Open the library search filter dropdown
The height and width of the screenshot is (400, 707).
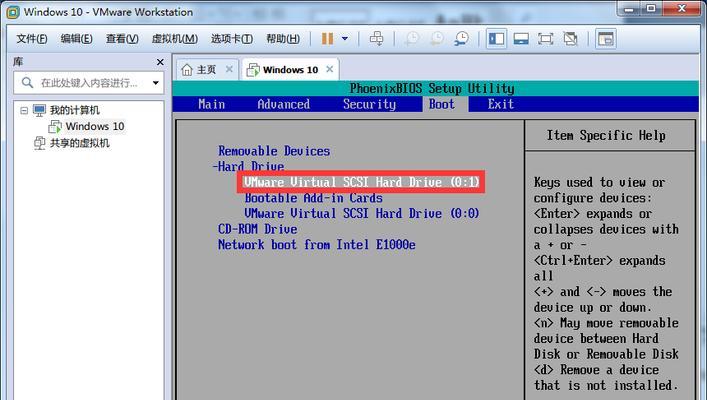click(x=156, y=83)
